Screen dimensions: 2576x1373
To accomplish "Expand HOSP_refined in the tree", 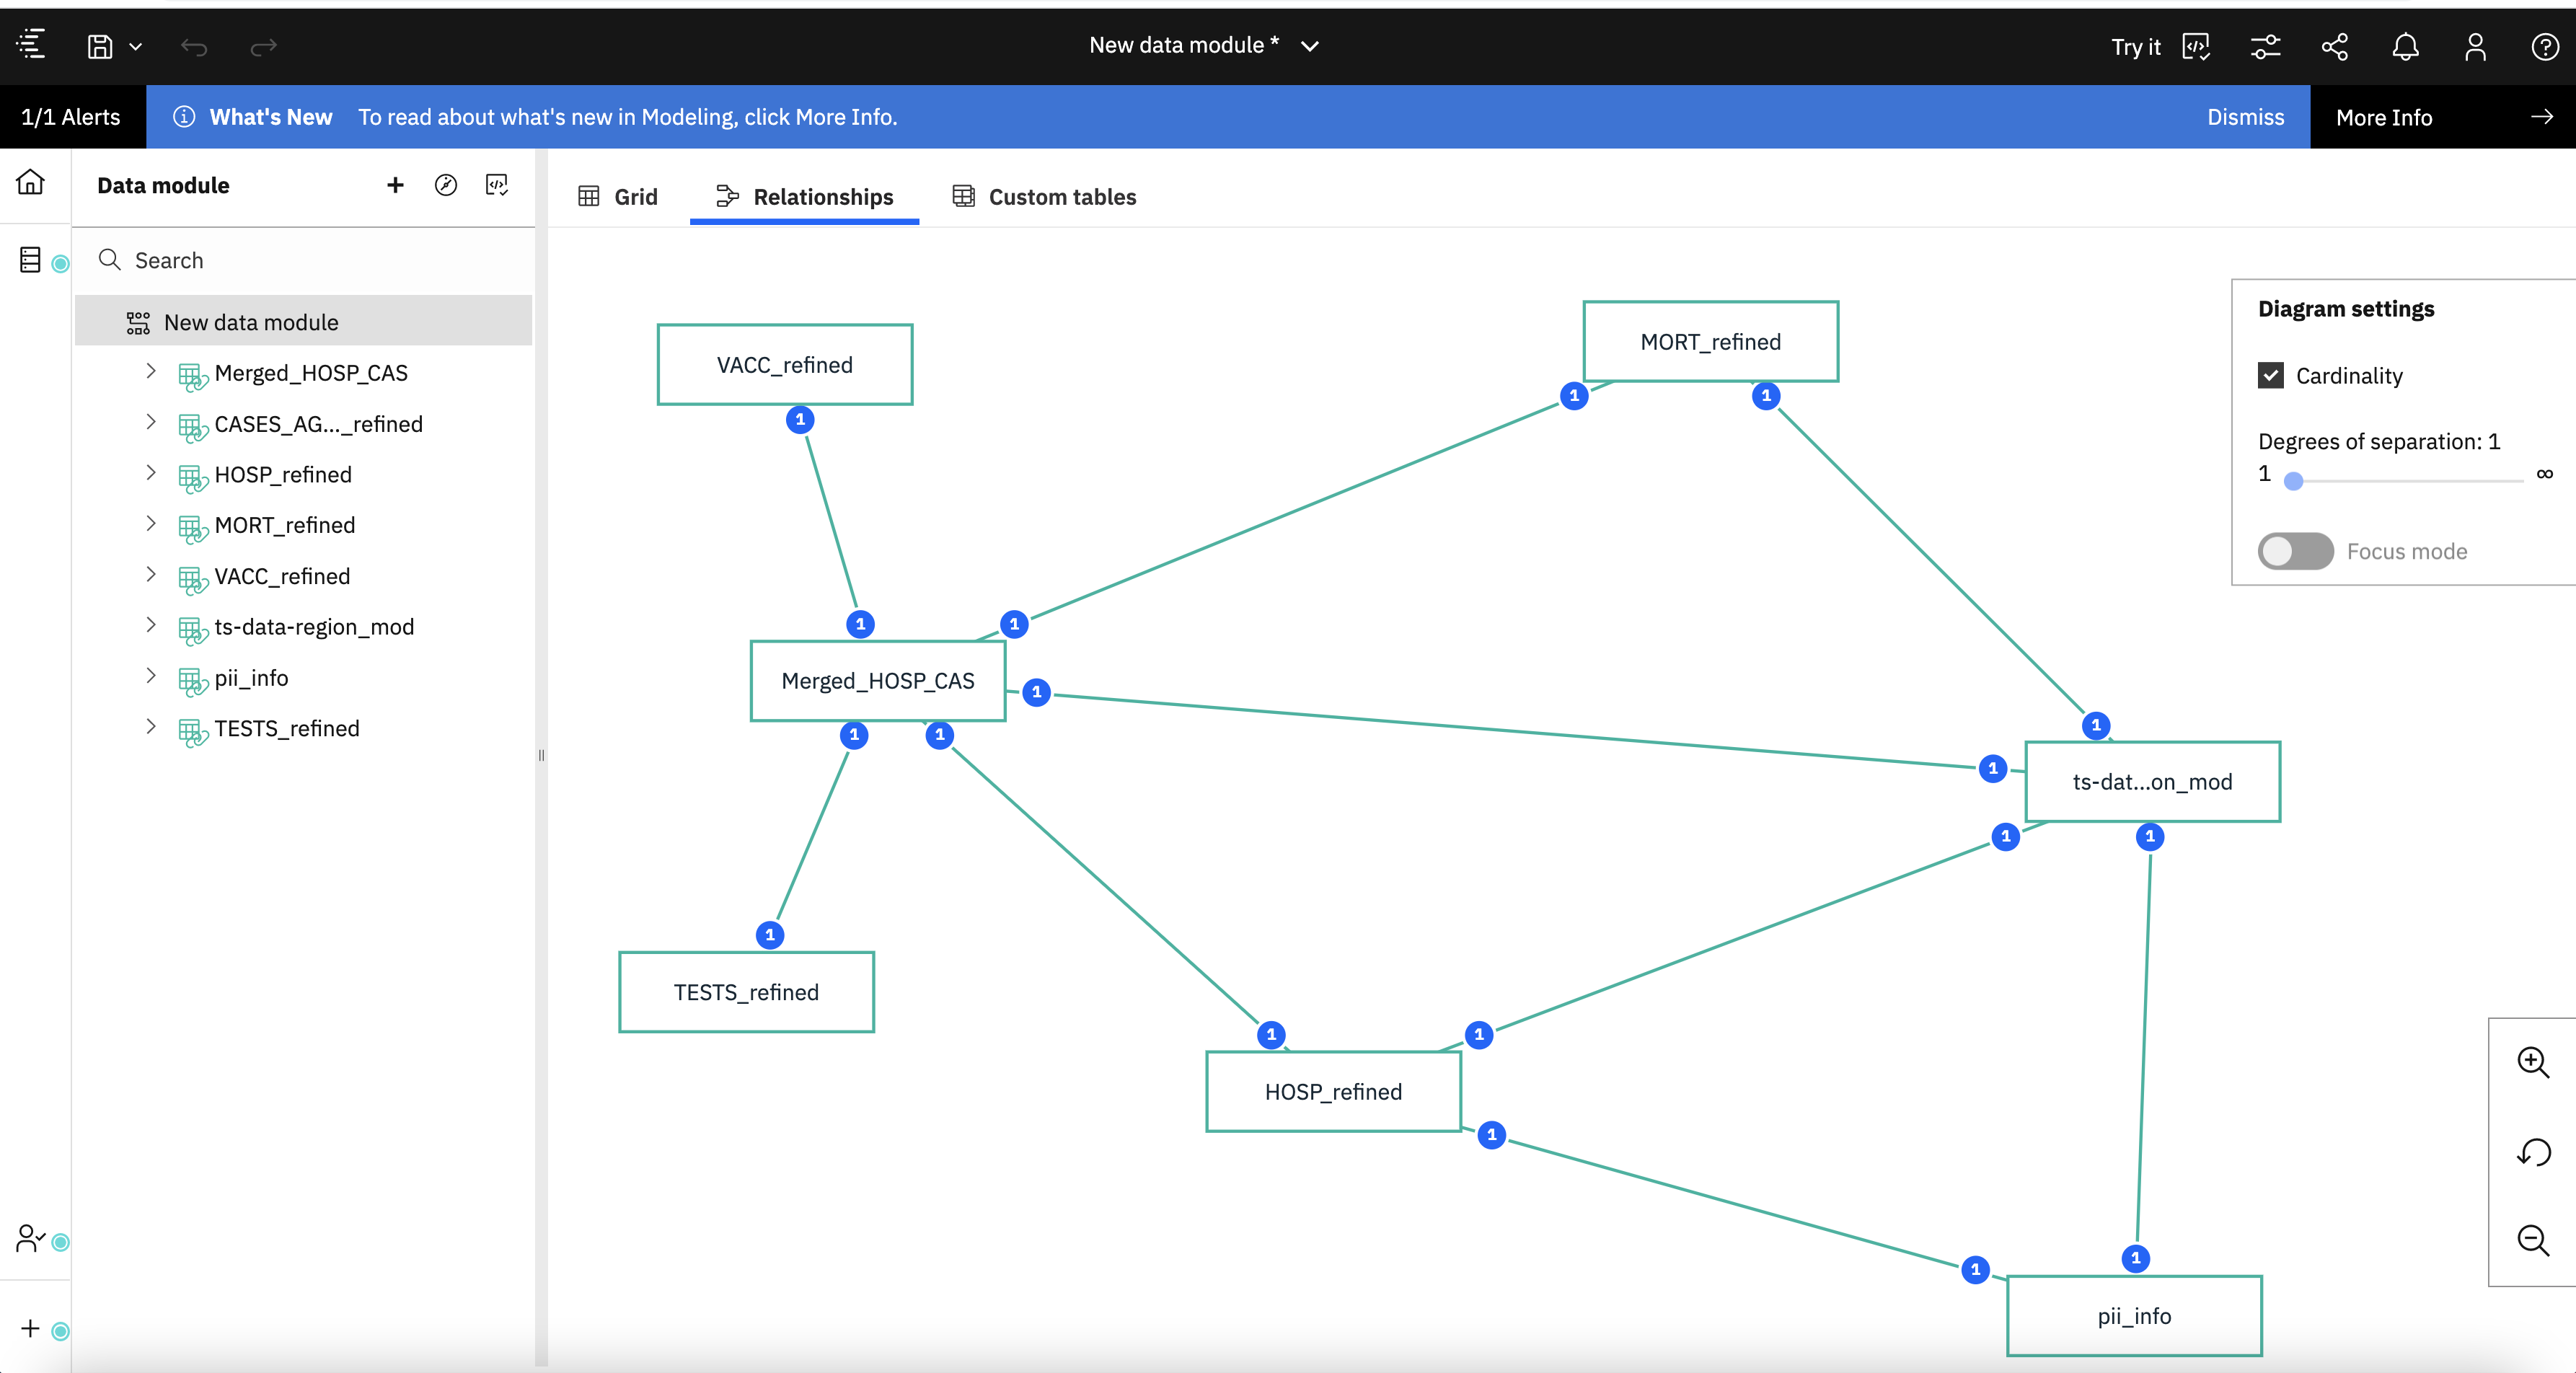I will (x=151, y=472).
